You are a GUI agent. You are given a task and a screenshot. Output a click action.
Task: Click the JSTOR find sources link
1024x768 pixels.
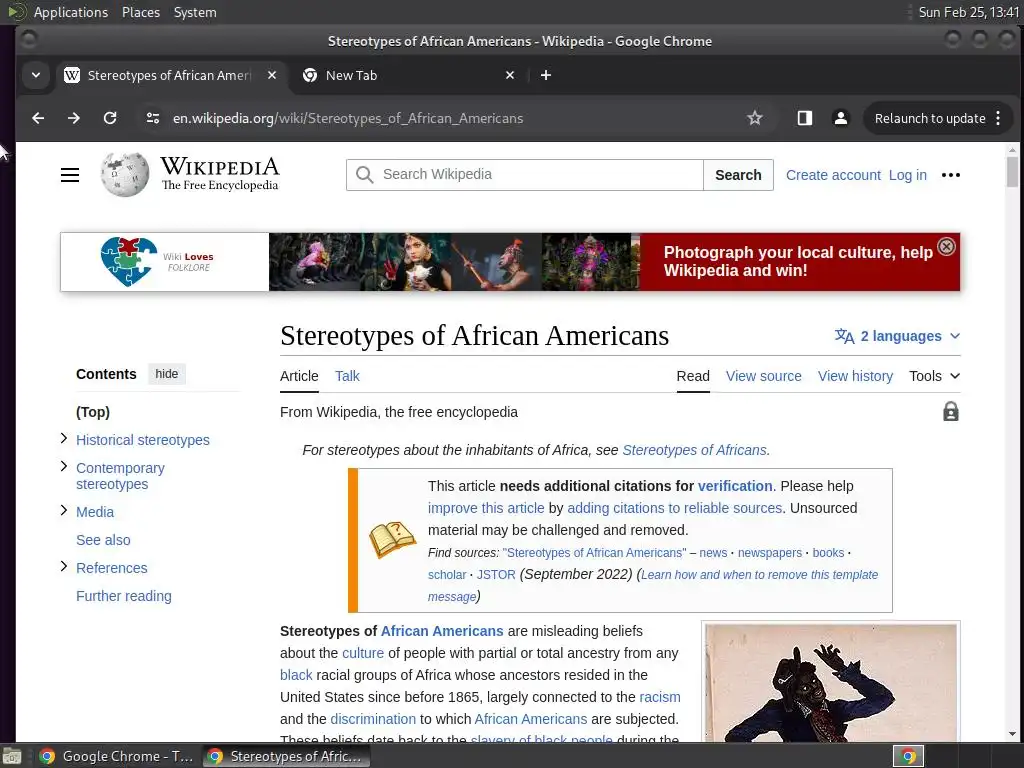[496, 575]
